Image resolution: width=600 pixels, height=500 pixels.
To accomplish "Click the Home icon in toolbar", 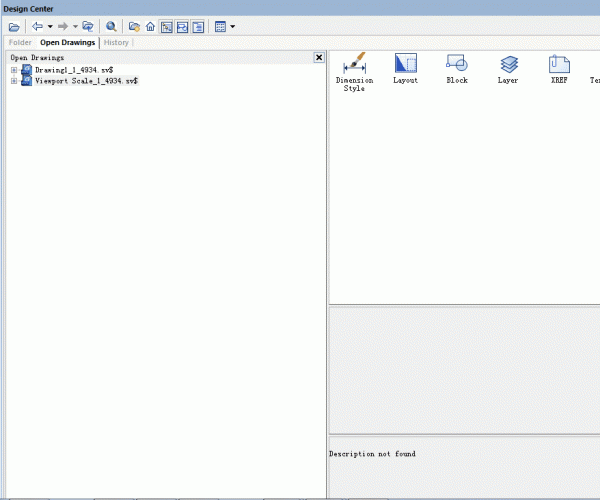I will 150,27.
